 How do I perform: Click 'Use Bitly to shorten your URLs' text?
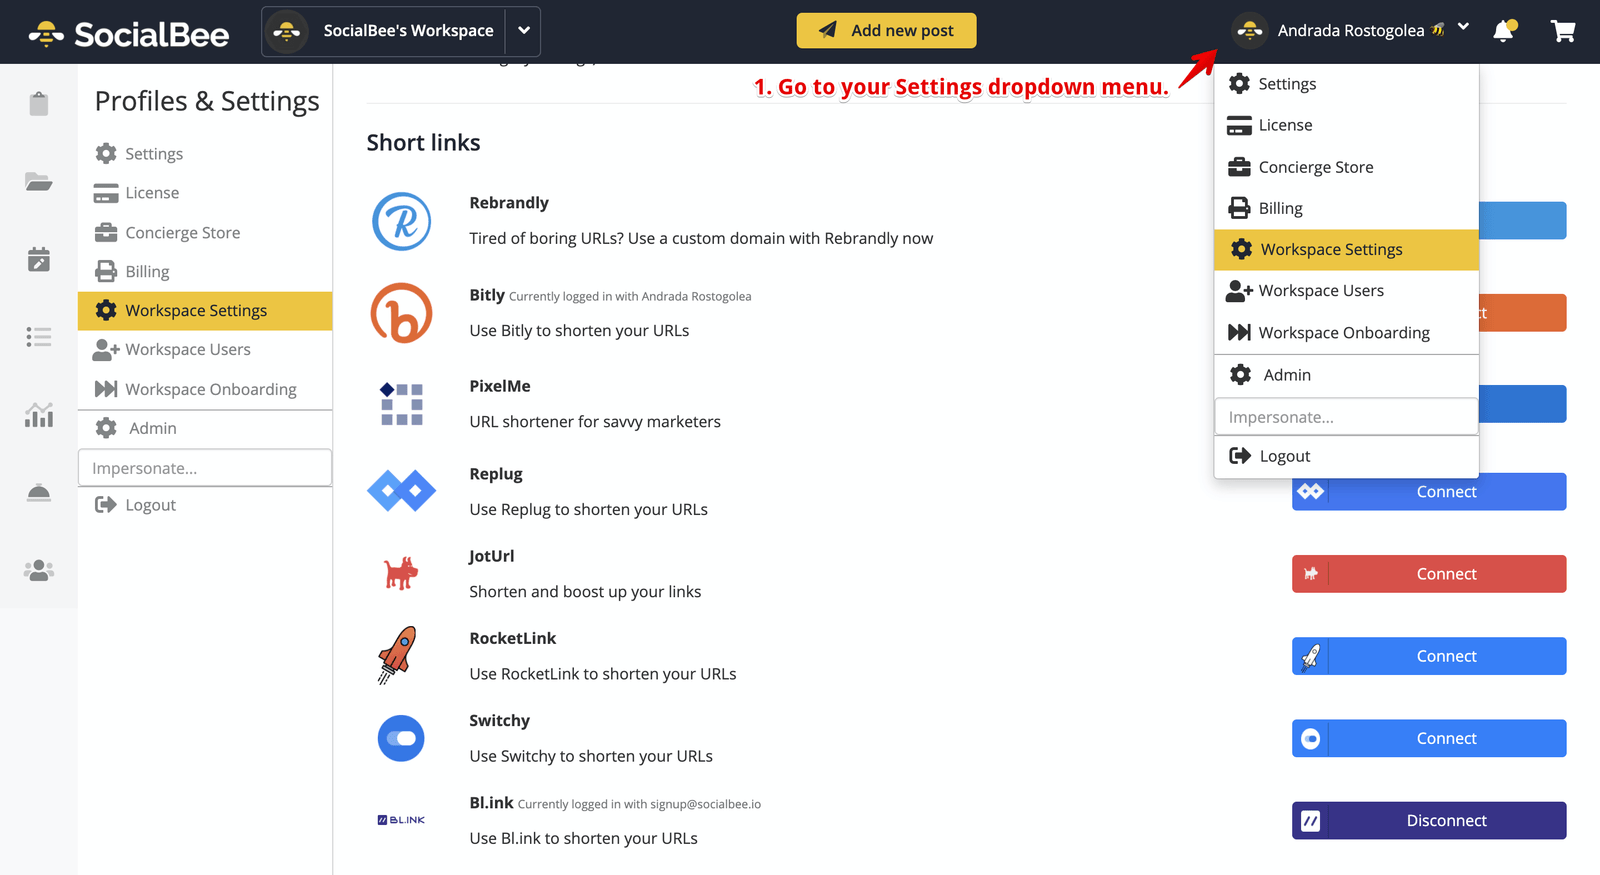tap(579, 331)
